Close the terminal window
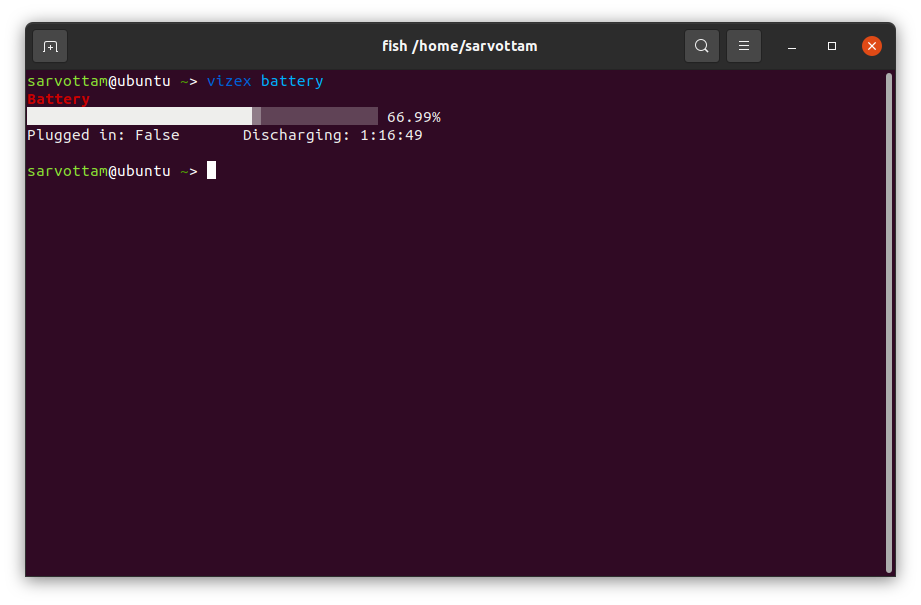The width and height of the screenshot is (921, 605). coord(872,46)
